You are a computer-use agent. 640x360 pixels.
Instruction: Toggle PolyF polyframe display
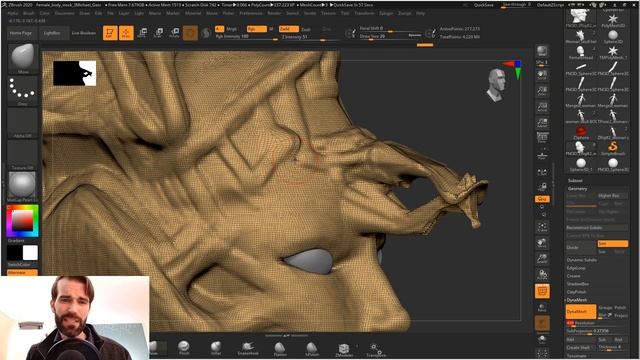pyautogui.click(x=542, y=291)
